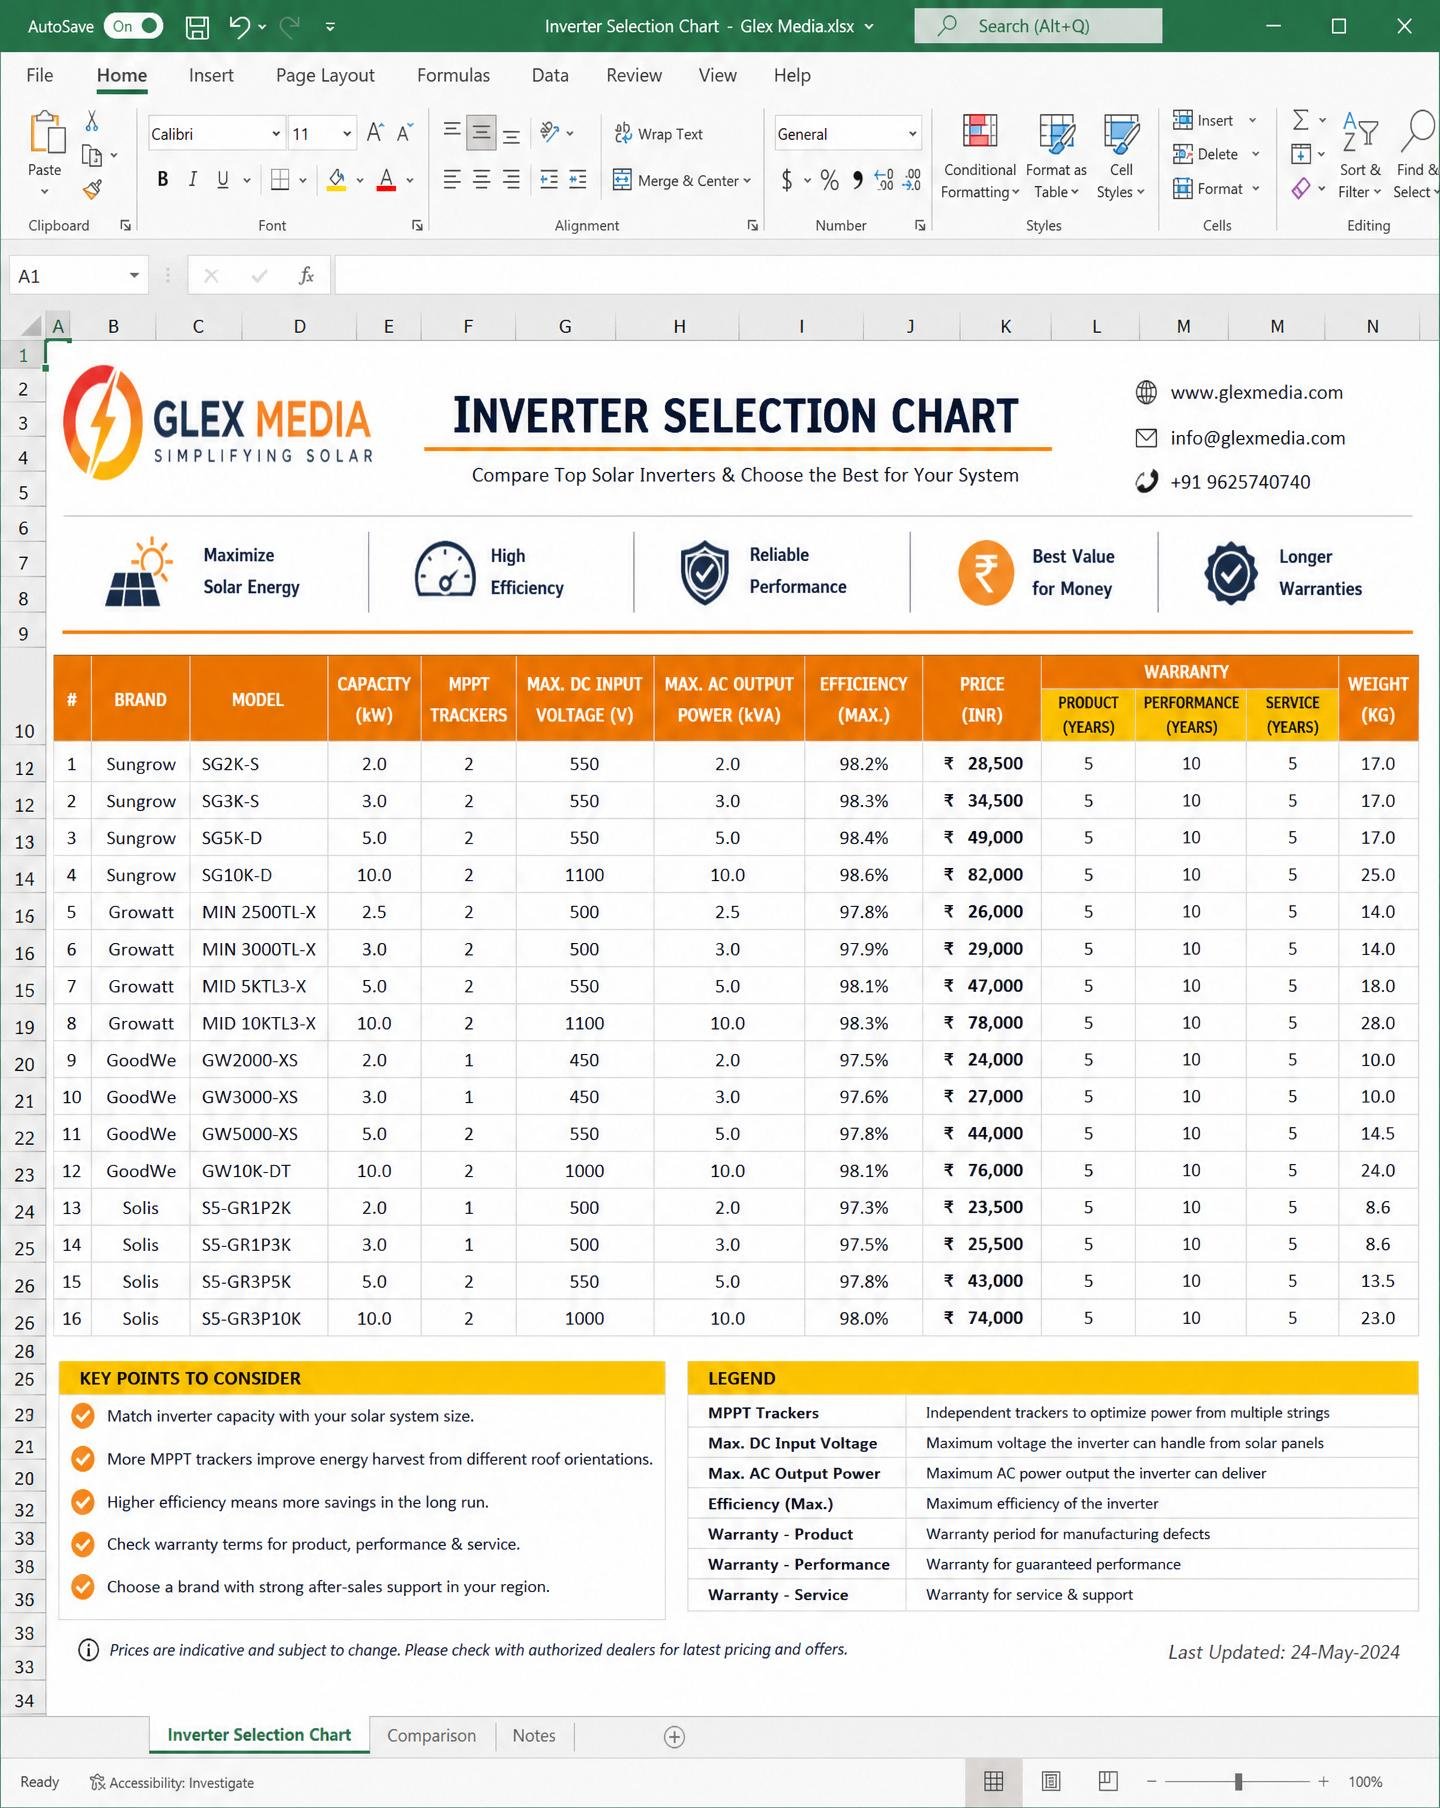
Task: Click the AutoSum sigma icon
Action: click(x=1301, y=120)
